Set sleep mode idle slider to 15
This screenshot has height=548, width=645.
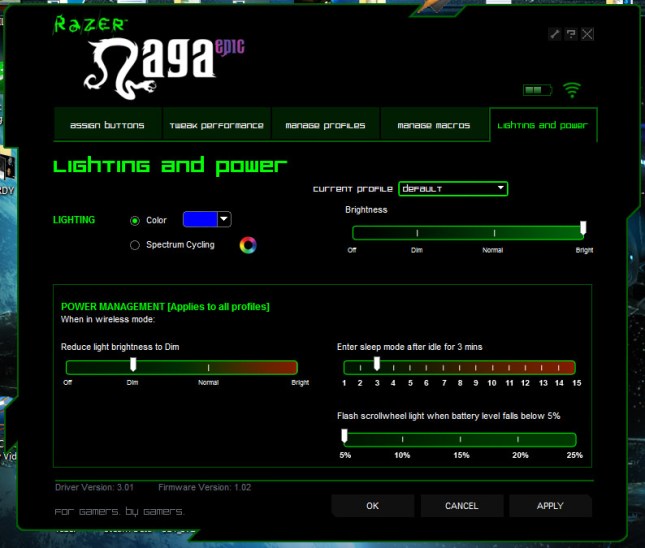576,367
